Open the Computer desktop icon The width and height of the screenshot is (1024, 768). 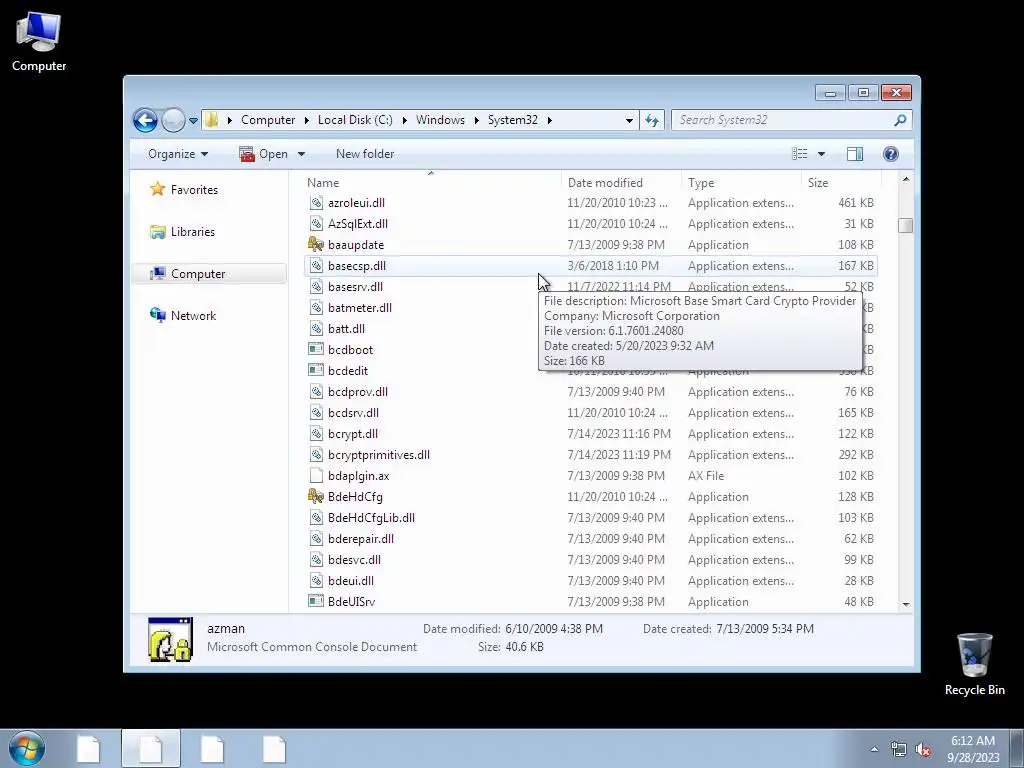39,41
